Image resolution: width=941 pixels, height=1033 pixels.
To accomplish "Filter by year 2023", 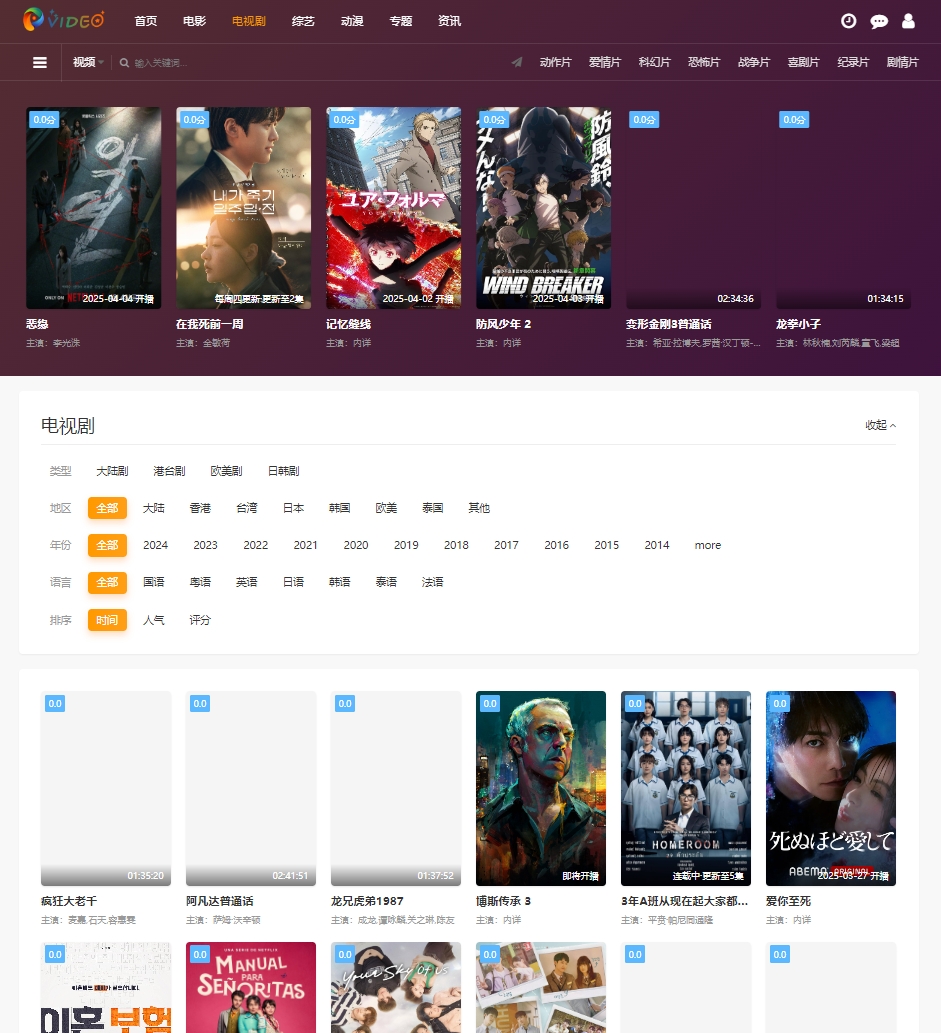I will click(205, 545).
